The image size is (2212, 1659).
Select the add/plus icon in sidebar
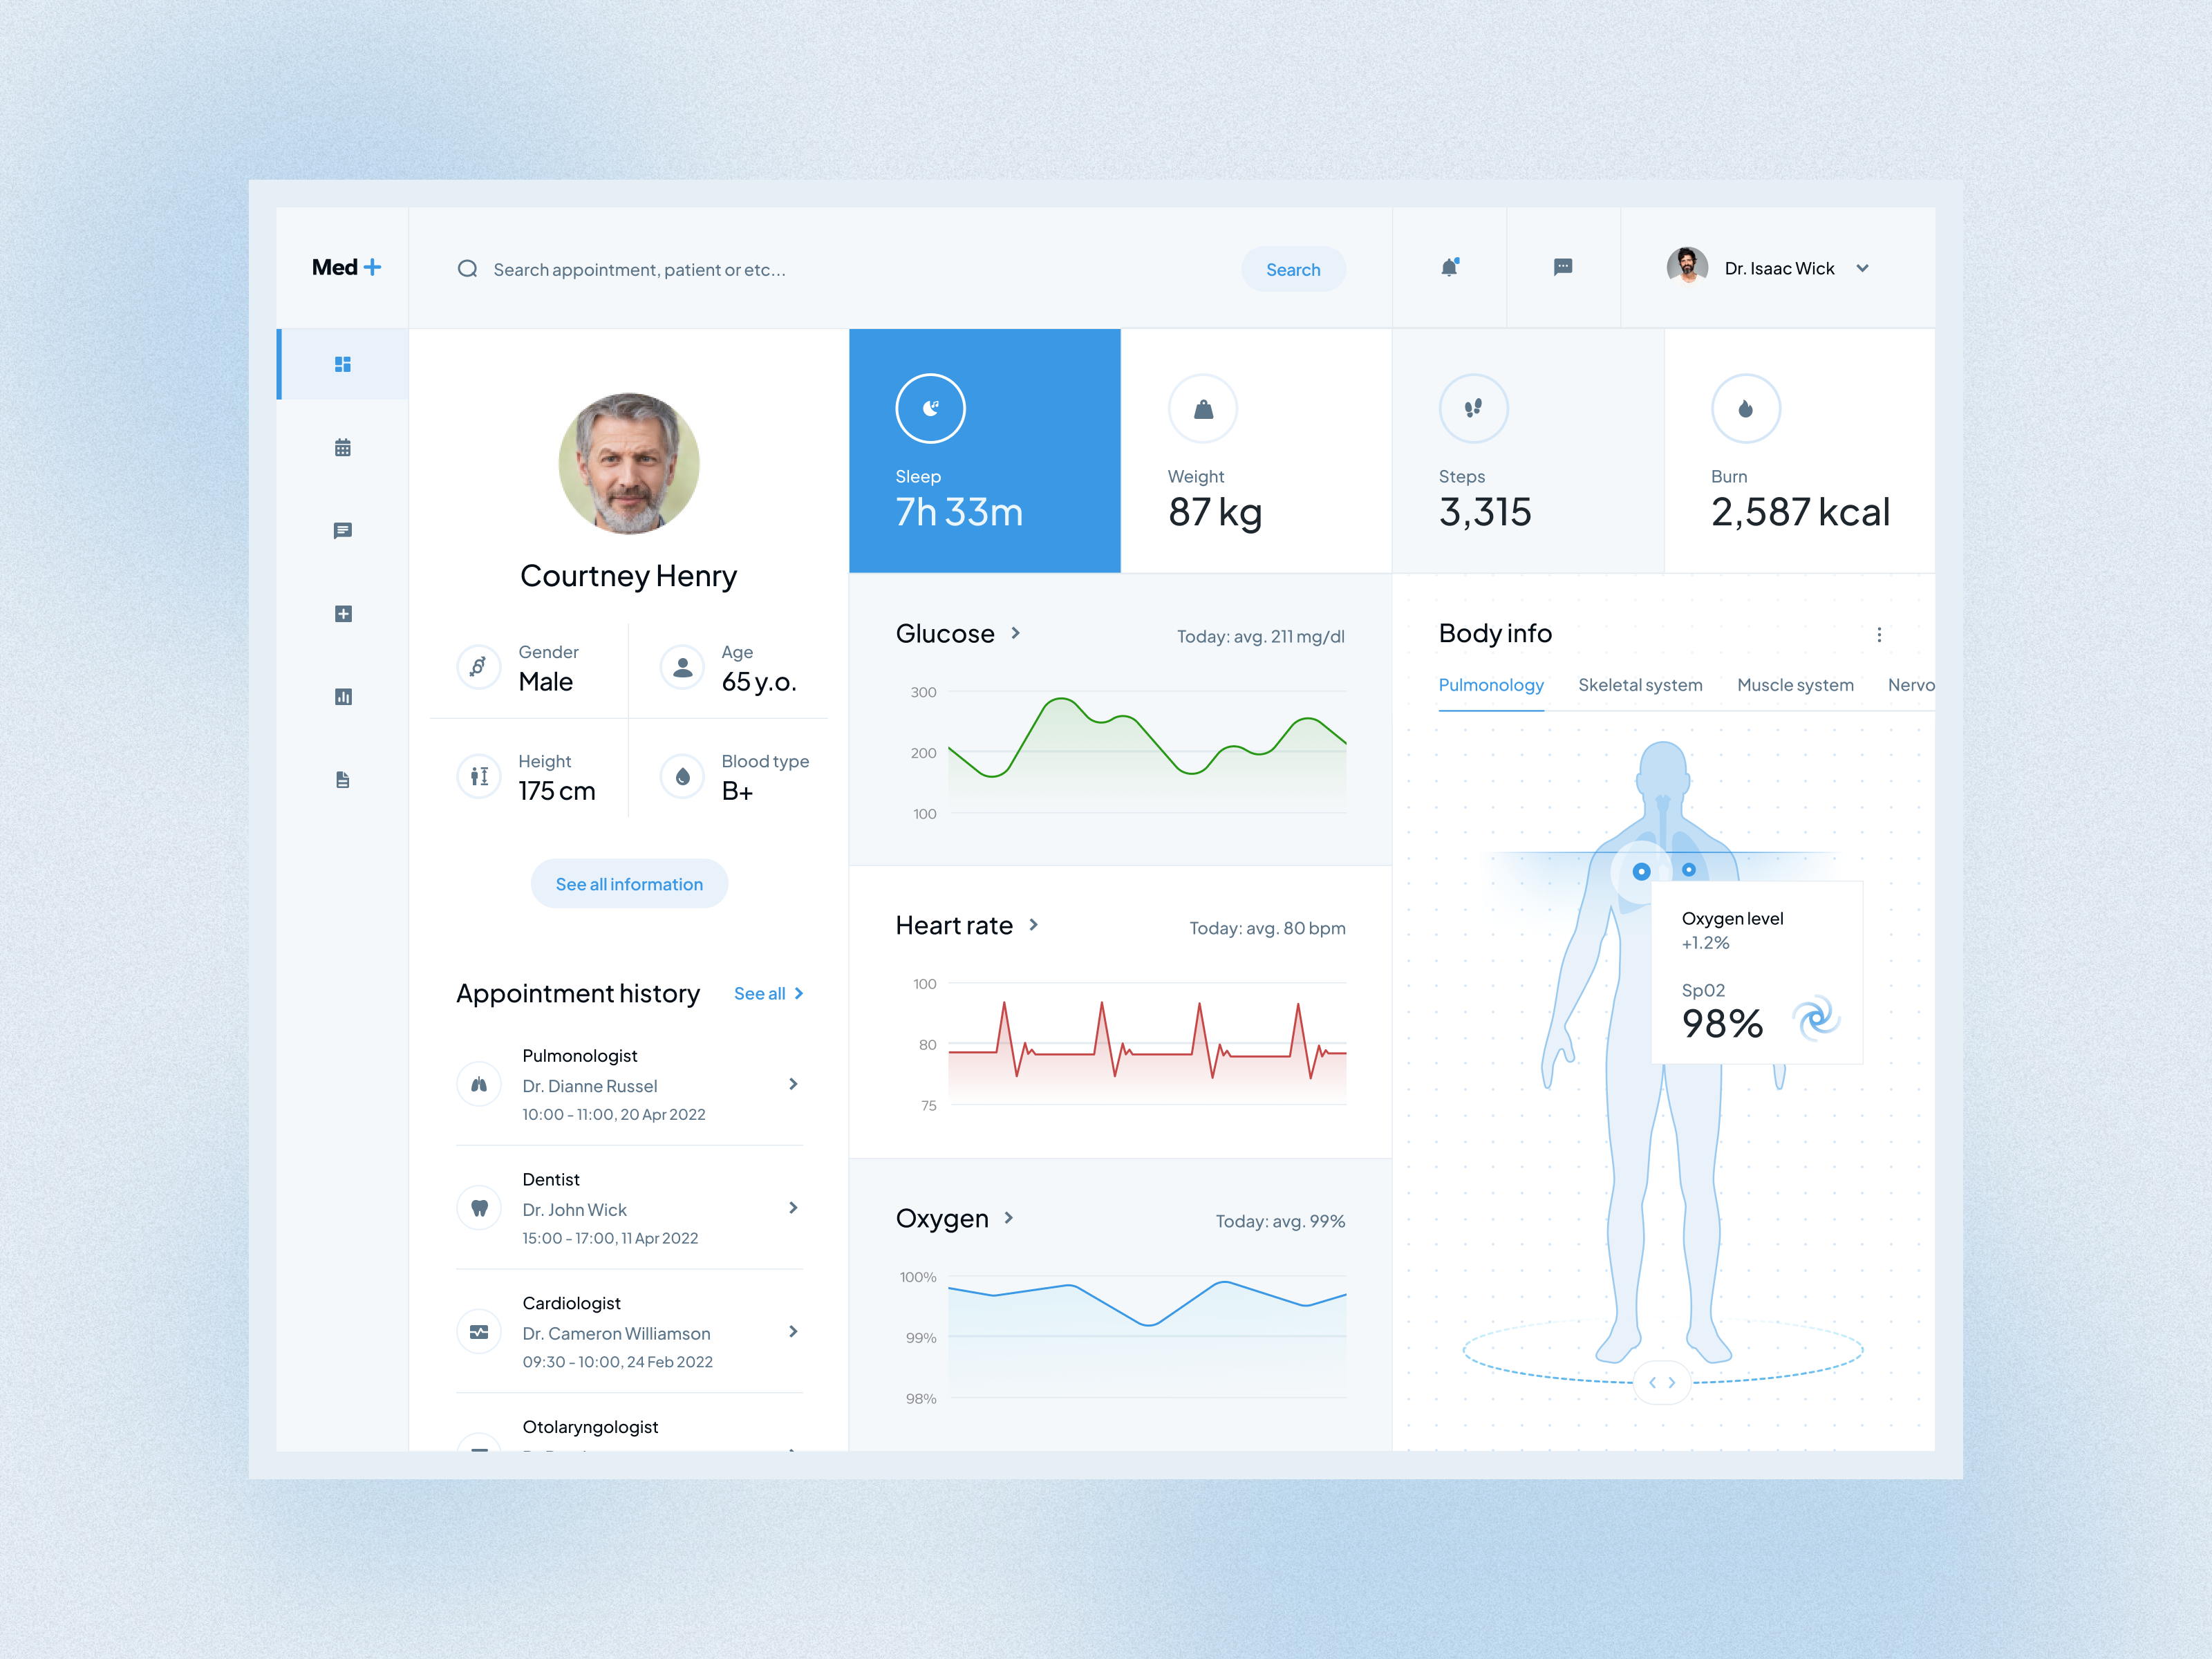tap(341, 613)
